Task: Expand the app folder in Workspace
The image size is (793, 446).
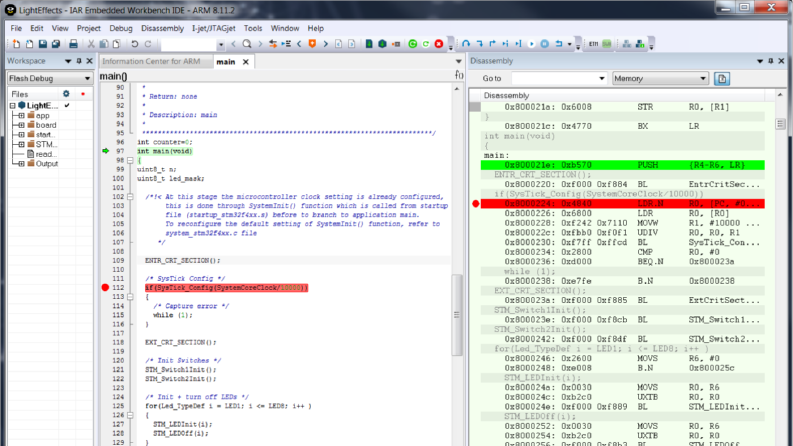Action: tap(21, 115)
